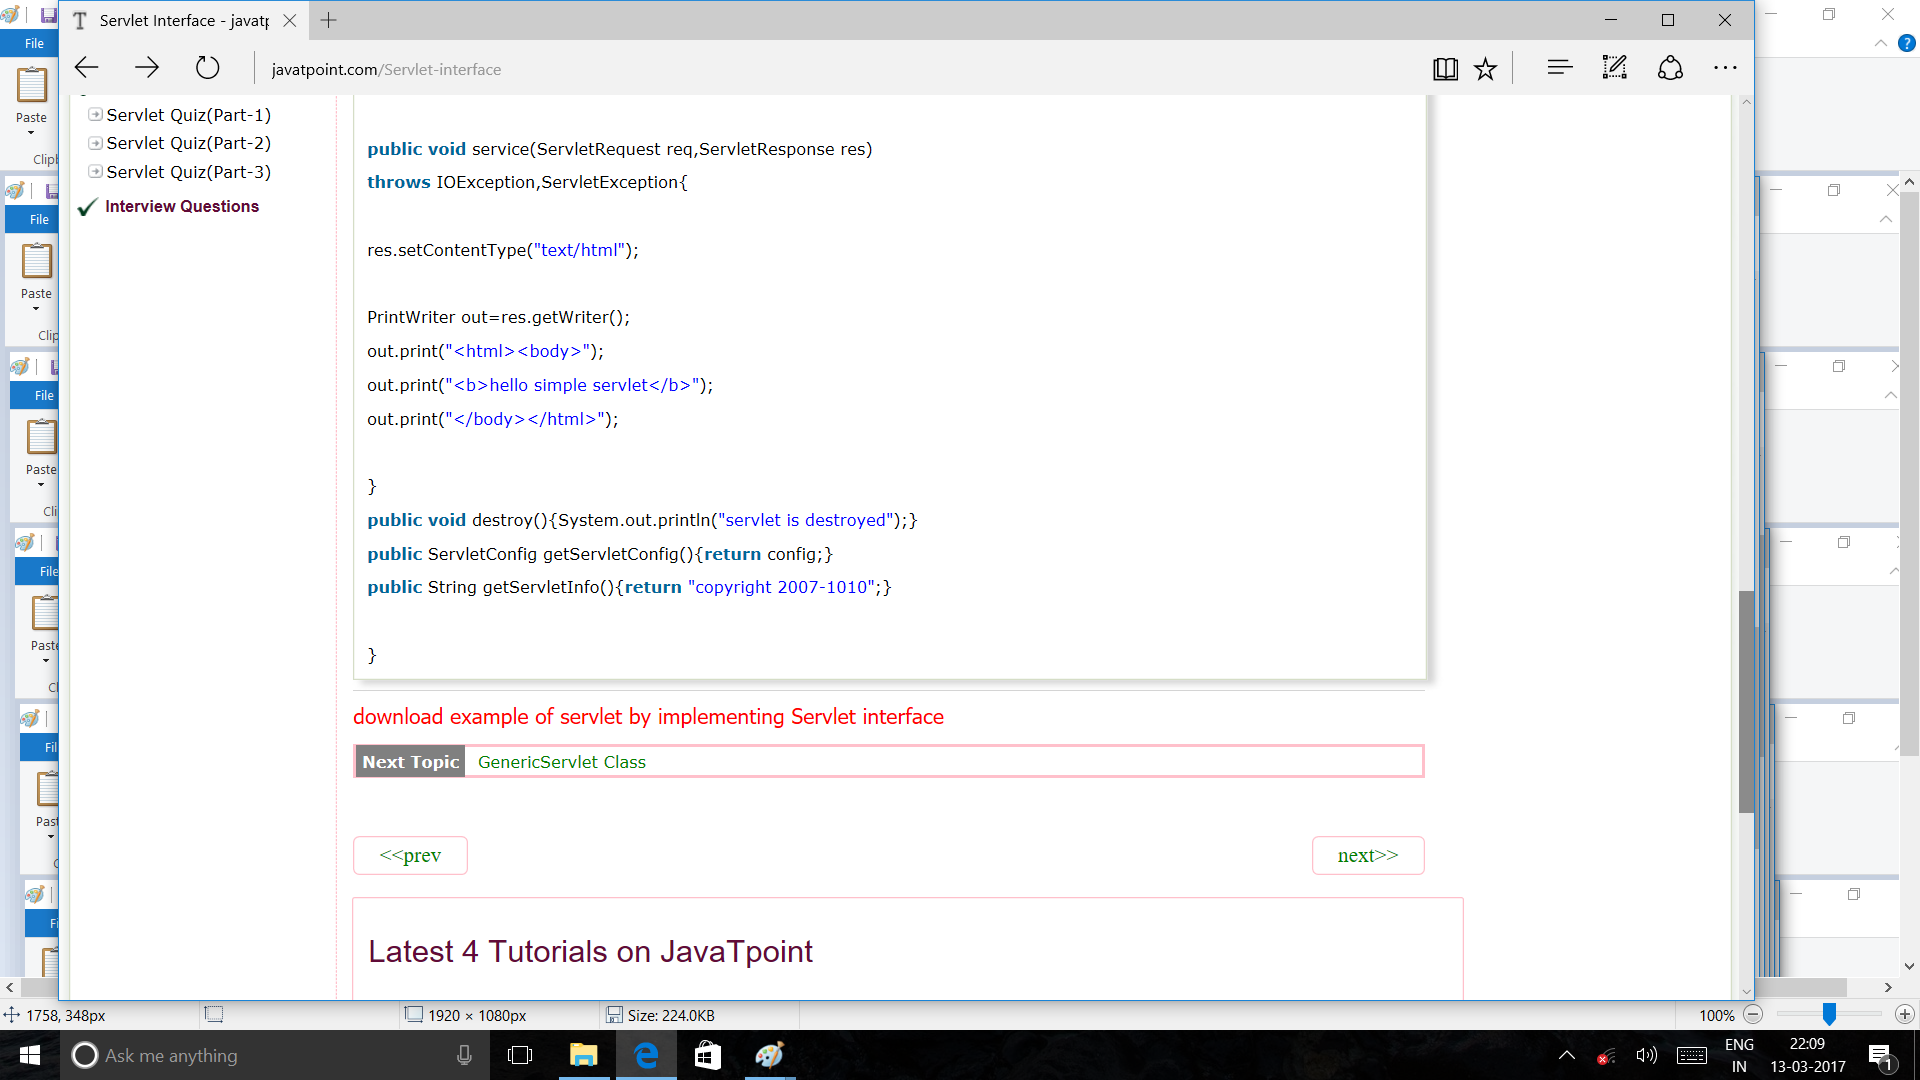Expand Servlet Quiz(Part-3) tree item
Screen dimensions: 1920x1080
95,172
